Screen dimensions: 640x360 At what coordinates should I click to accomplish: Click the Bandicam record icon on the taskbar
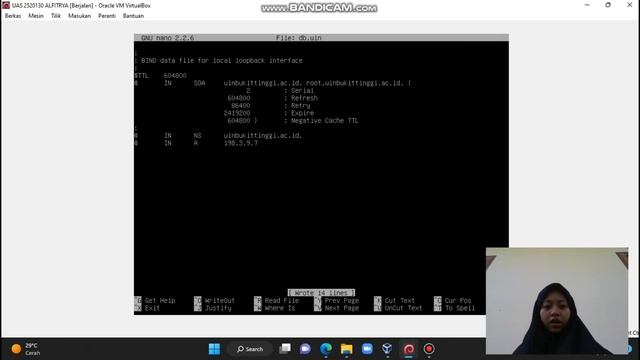coord(429,349)
